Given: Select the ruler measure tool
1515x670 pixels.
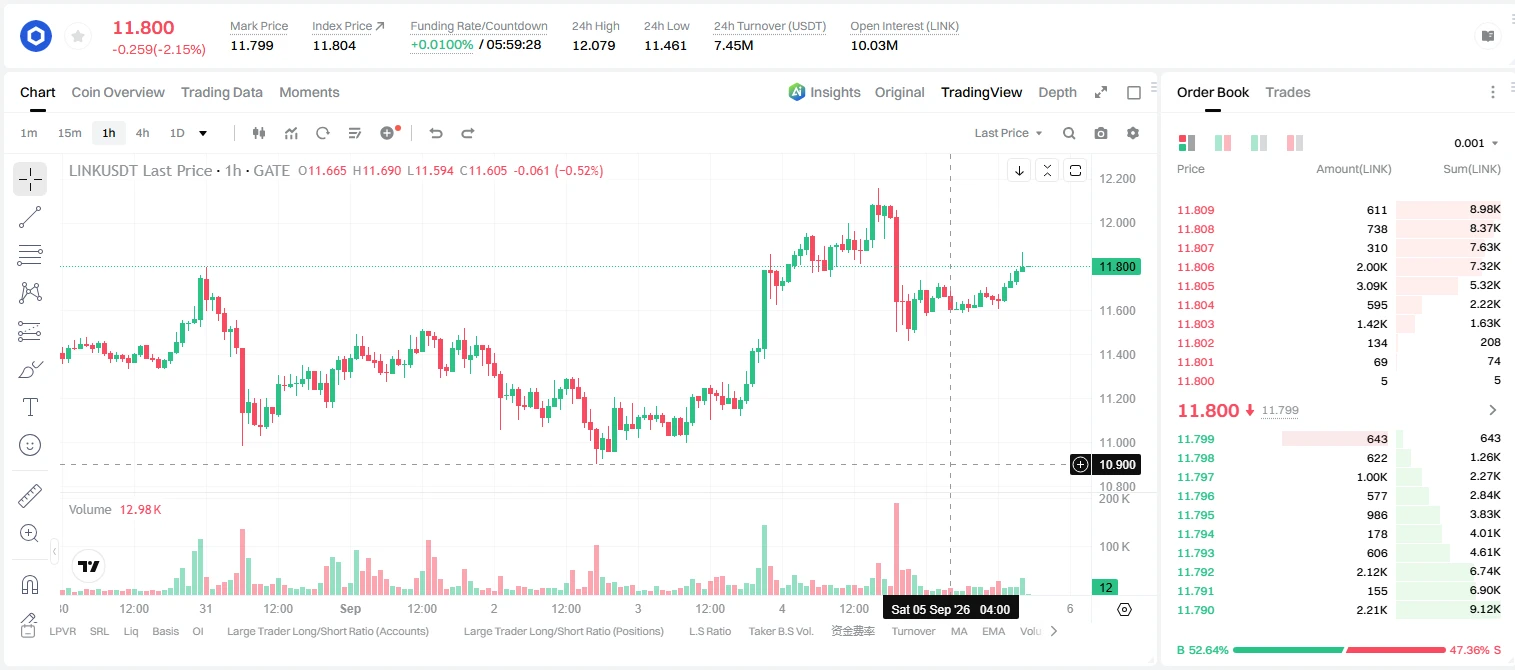Looking at the screenshot, I should [30, 496].
